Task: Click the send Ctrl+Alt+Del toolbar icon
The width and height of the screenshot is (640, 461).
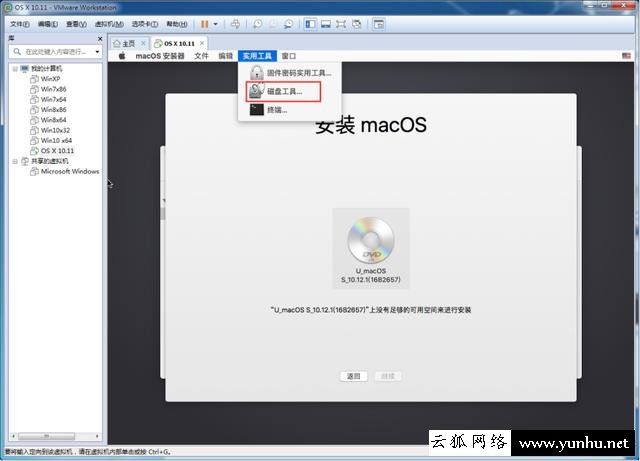Action: (236, 24)
